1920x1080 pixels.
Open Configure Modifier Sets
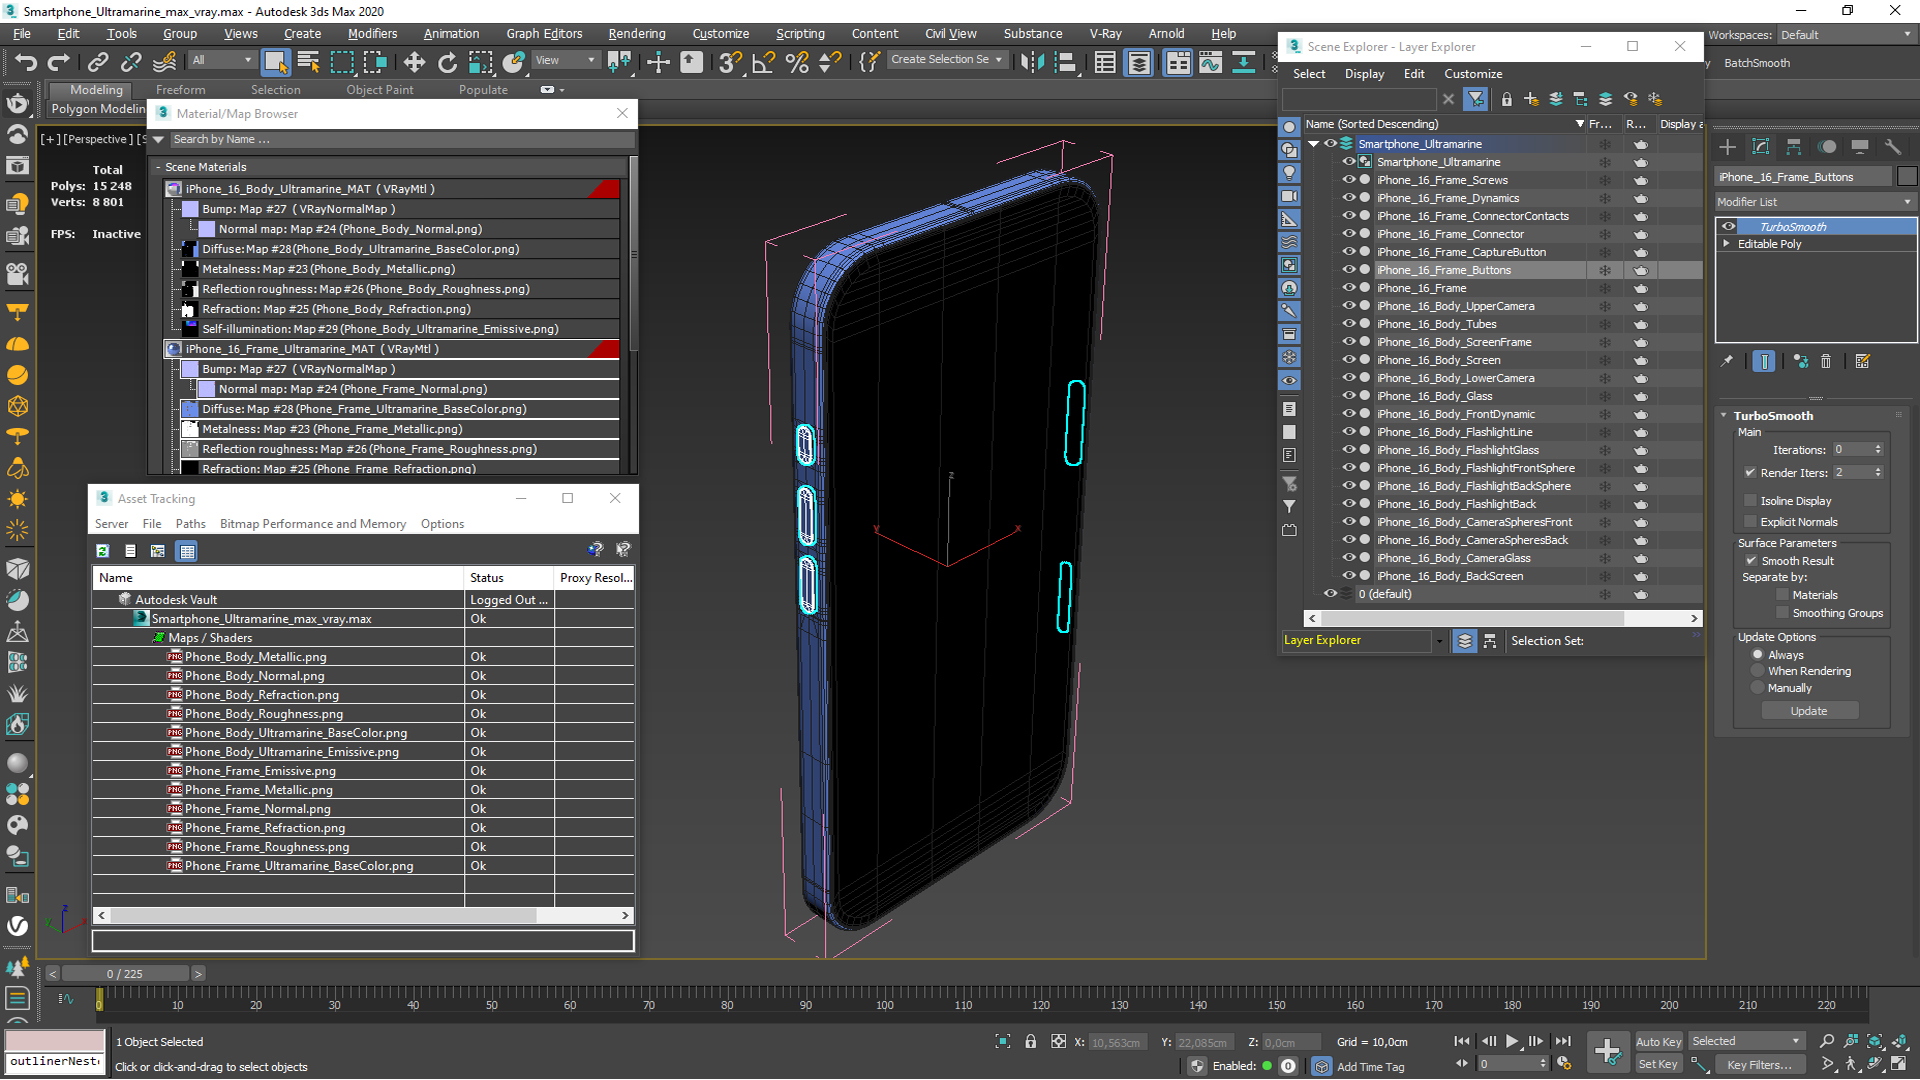1862,361
